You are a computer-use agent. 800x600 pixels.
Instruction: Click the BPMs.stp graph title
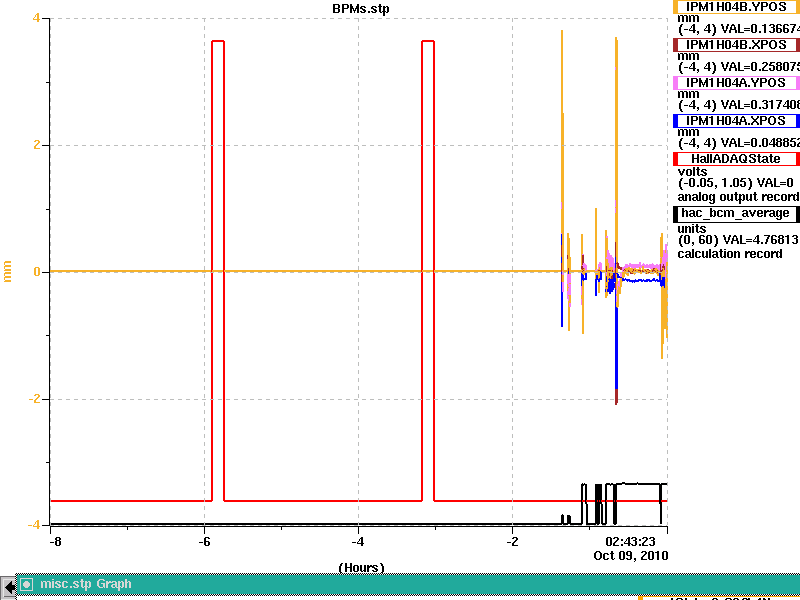pyautogui.click(x=361, y=9)
